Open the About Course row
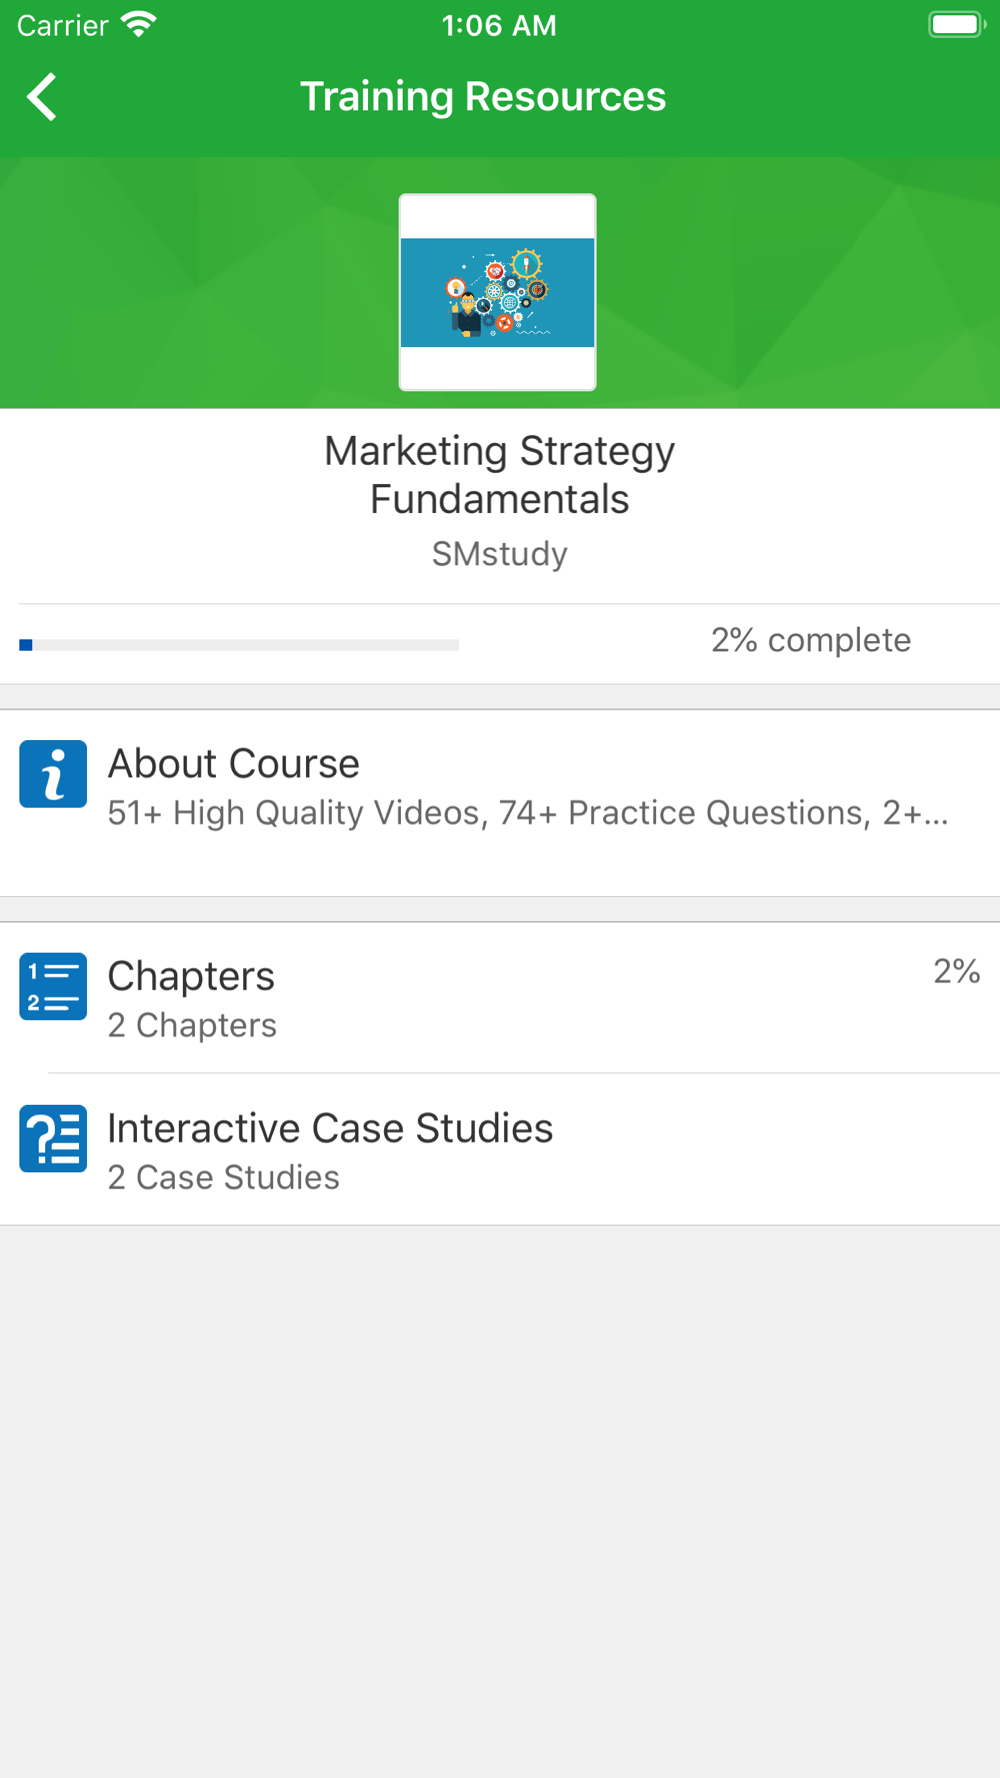Screen dimensions: 1000x1778 tap(500, 803)
